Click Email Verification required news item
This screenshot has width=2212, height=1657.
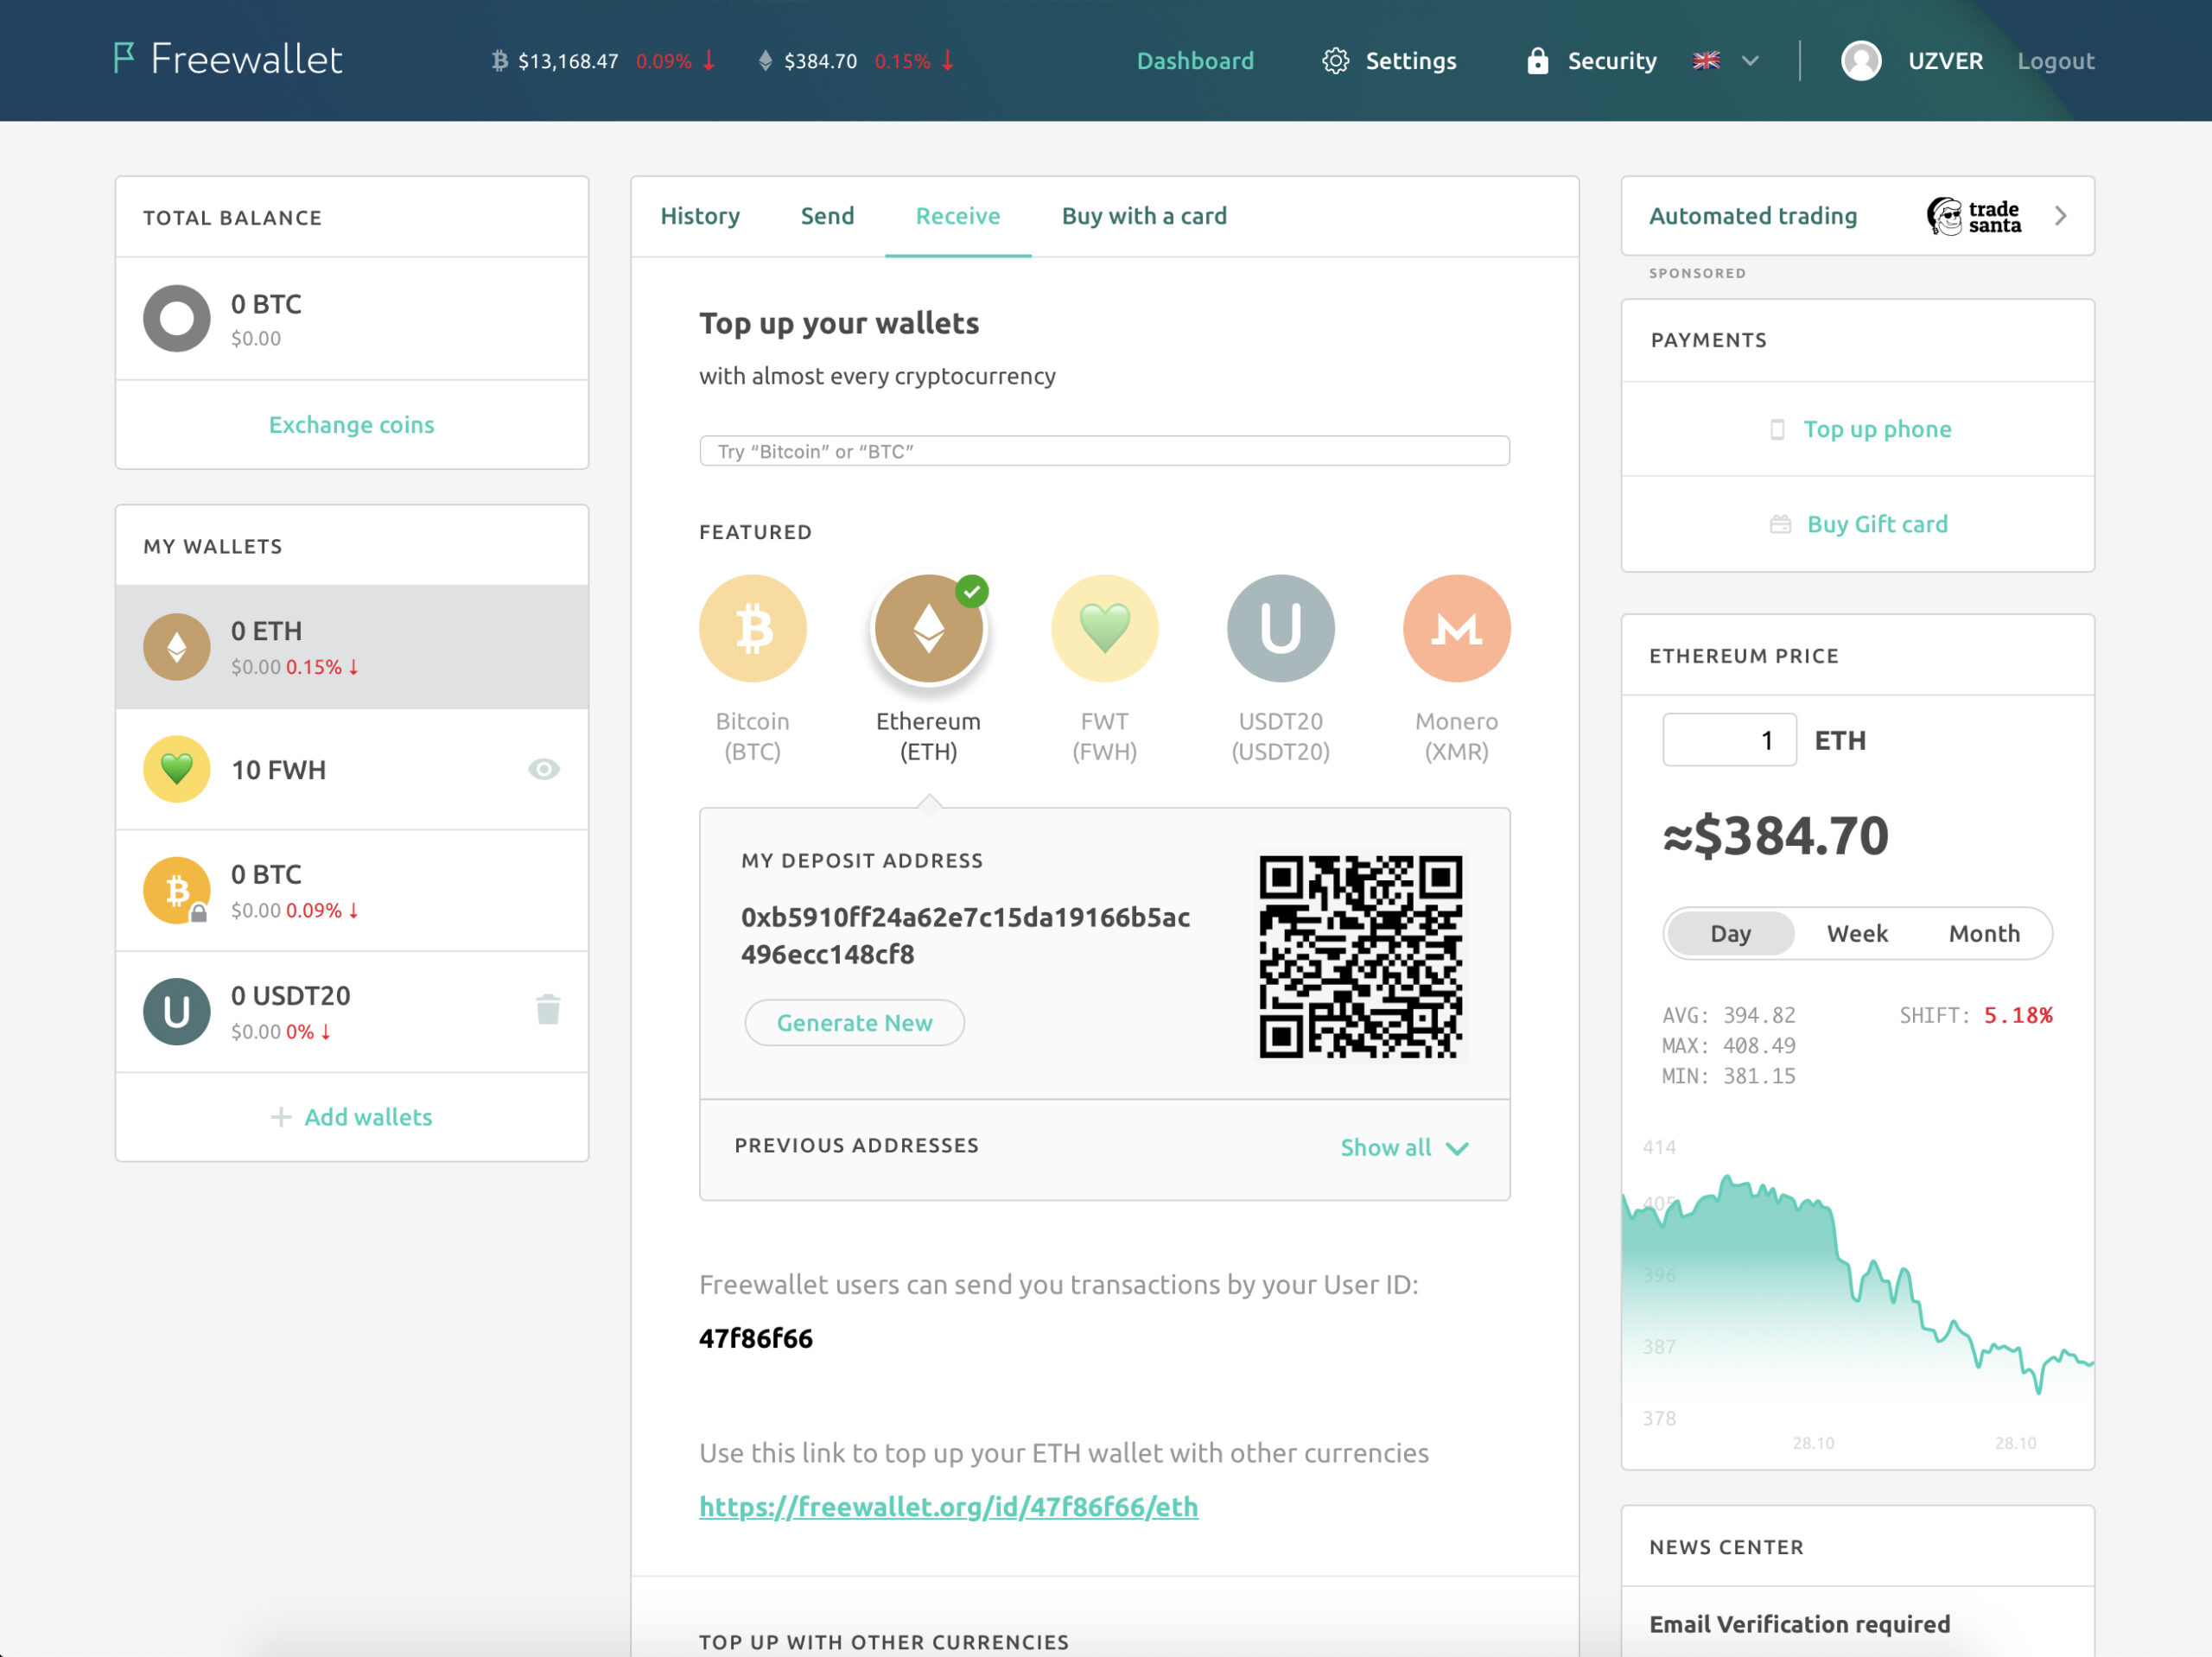click(x=1800, y=1625)
